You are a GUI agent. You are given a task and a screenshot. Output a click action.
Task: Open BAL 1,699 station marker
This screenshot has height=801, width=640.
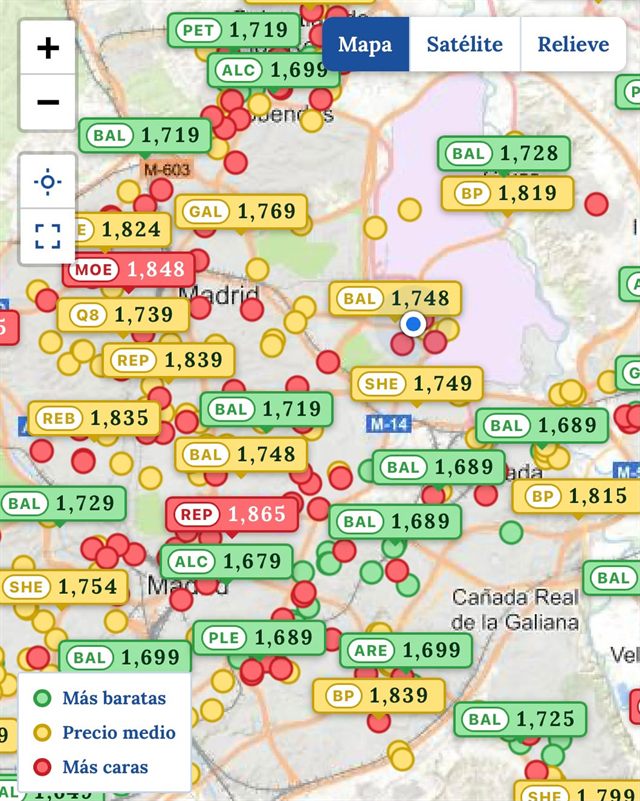point(125,657)
